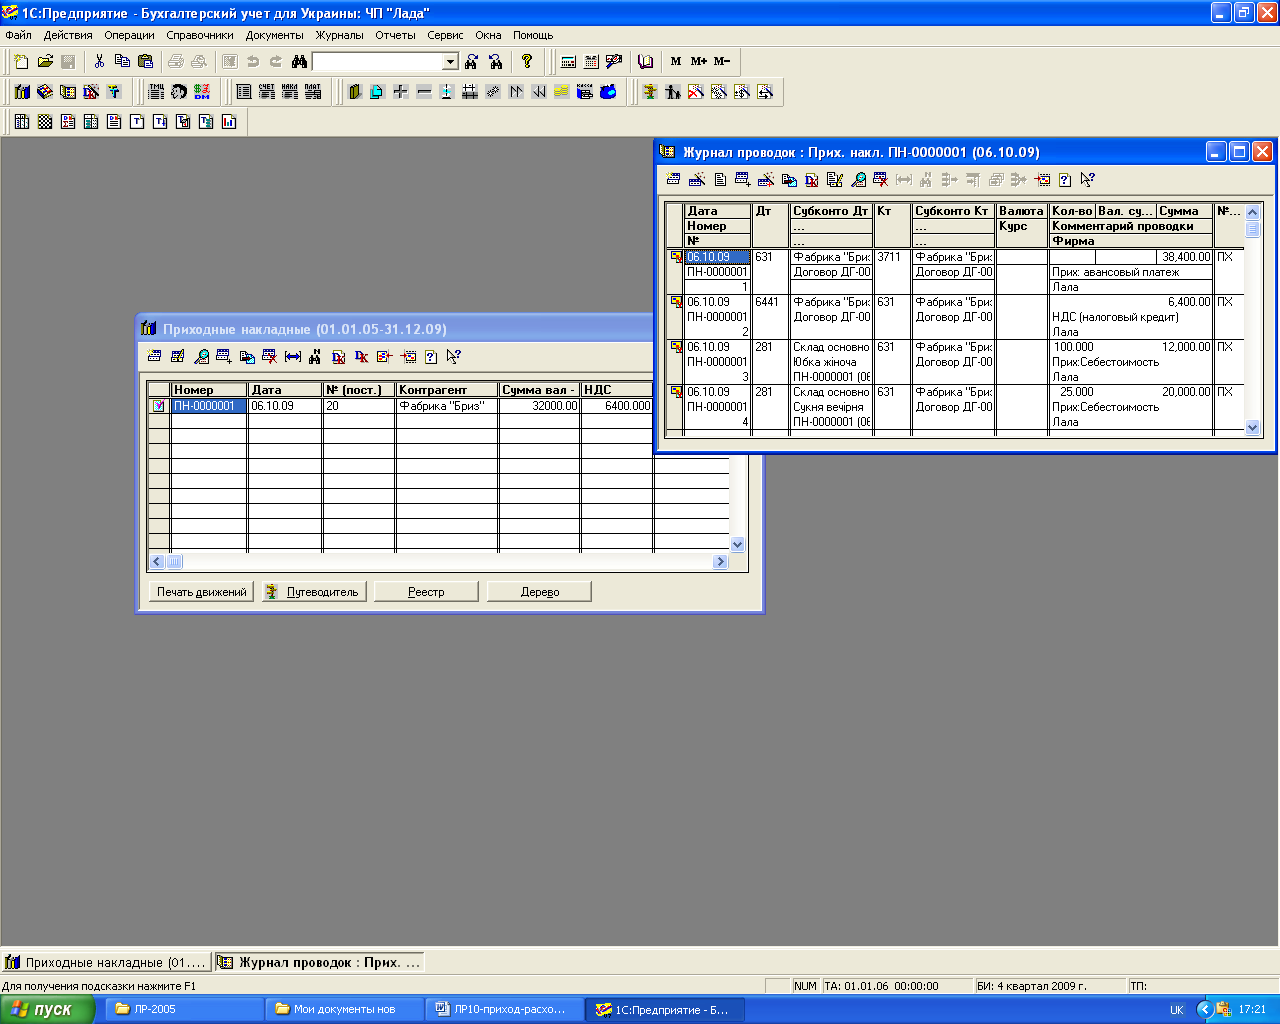Open the calendar icon in main toolbar

[591, 61]
